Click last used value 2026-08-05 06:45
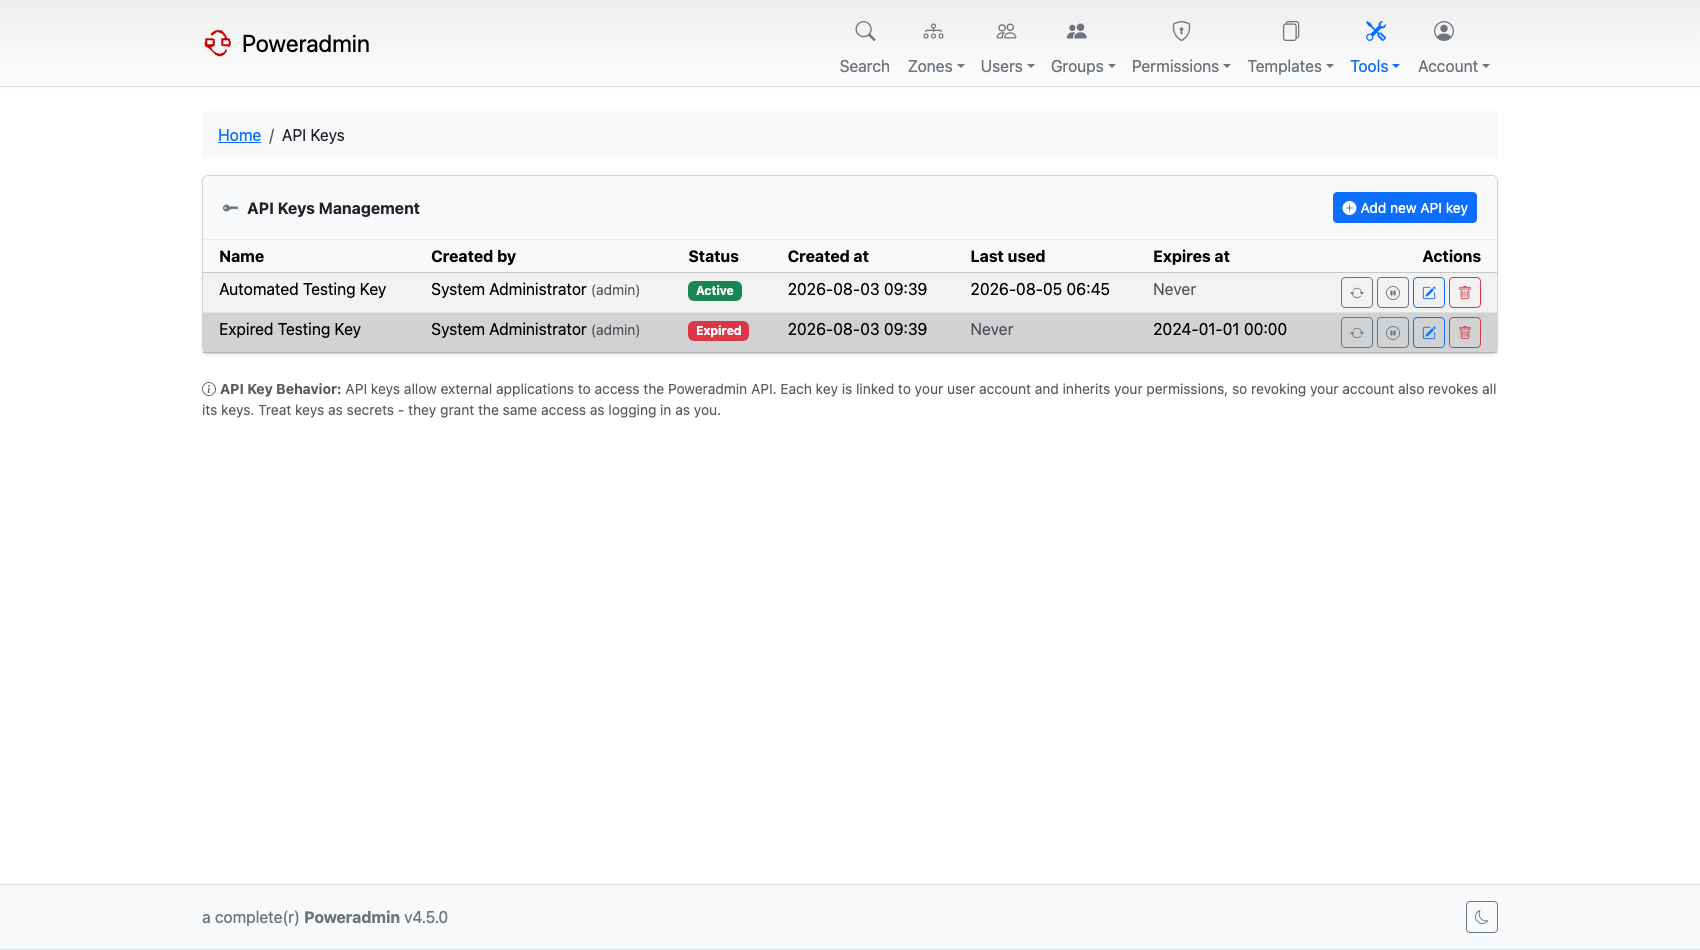This screenshot has width=1700, height=950. pyautogui.click(x=1040, y=289)
